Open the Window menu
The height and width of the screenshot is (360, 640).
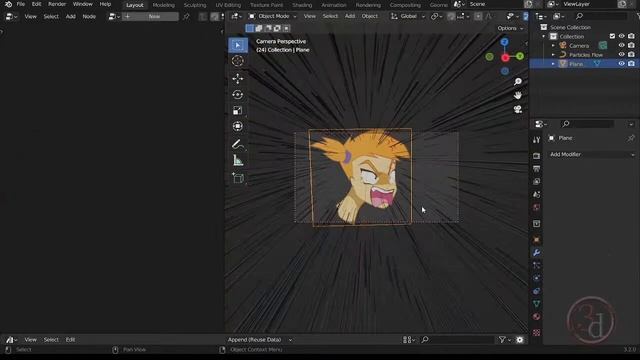(82, 4)
